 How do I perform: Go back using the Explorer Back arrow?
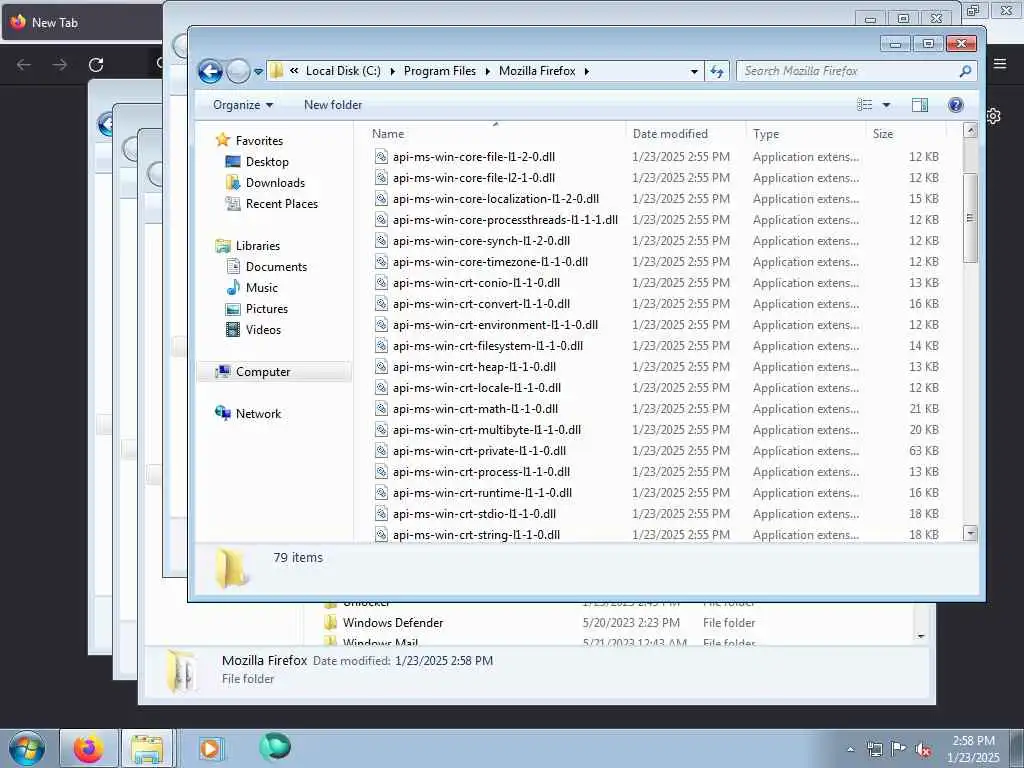(x=210, y=71)
